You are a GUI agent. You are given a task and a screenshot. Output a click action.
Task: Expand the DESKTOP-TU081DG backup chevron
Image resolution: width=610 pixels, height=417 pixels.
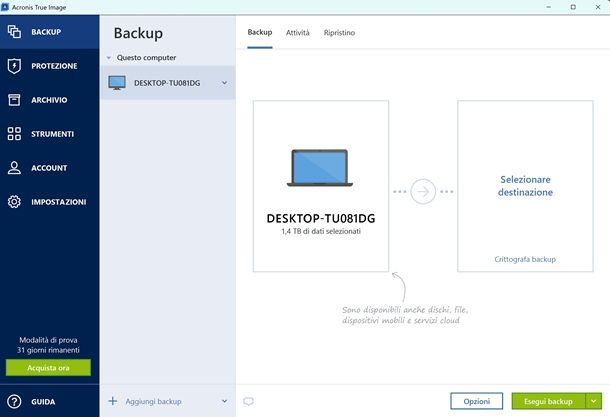pos(224,83)
